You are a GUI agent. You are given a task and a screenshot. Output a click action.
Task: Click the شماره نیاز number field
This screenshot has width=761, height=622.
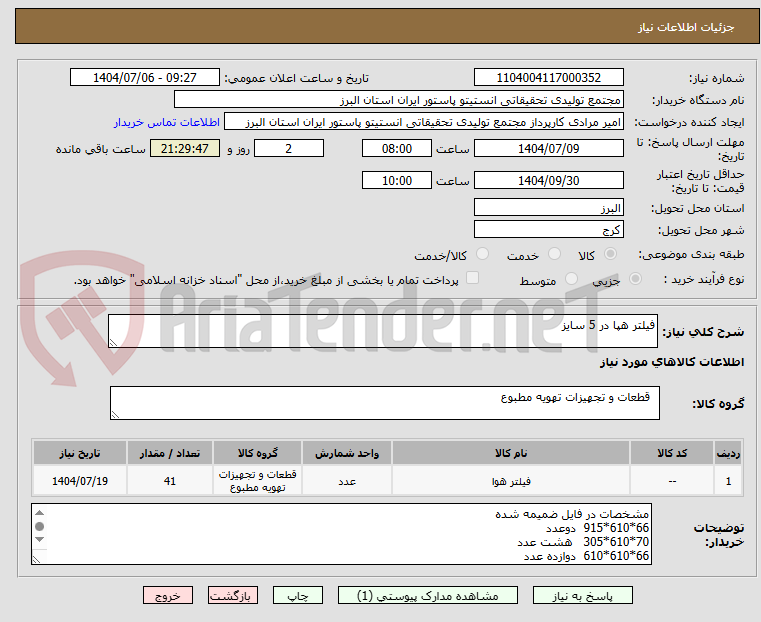click(548, 78)
